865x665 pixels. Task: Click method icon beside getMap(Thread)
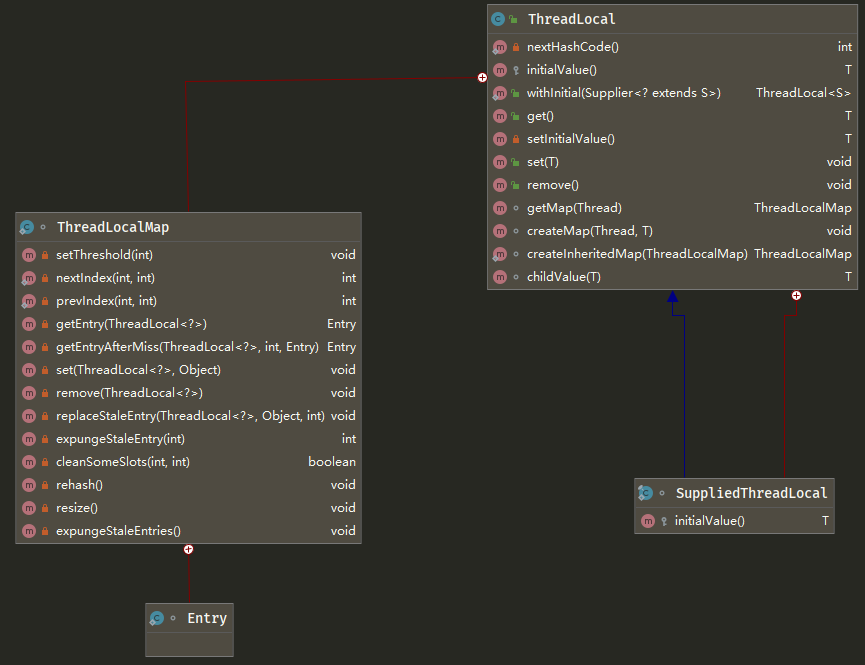tap(499, 208)
